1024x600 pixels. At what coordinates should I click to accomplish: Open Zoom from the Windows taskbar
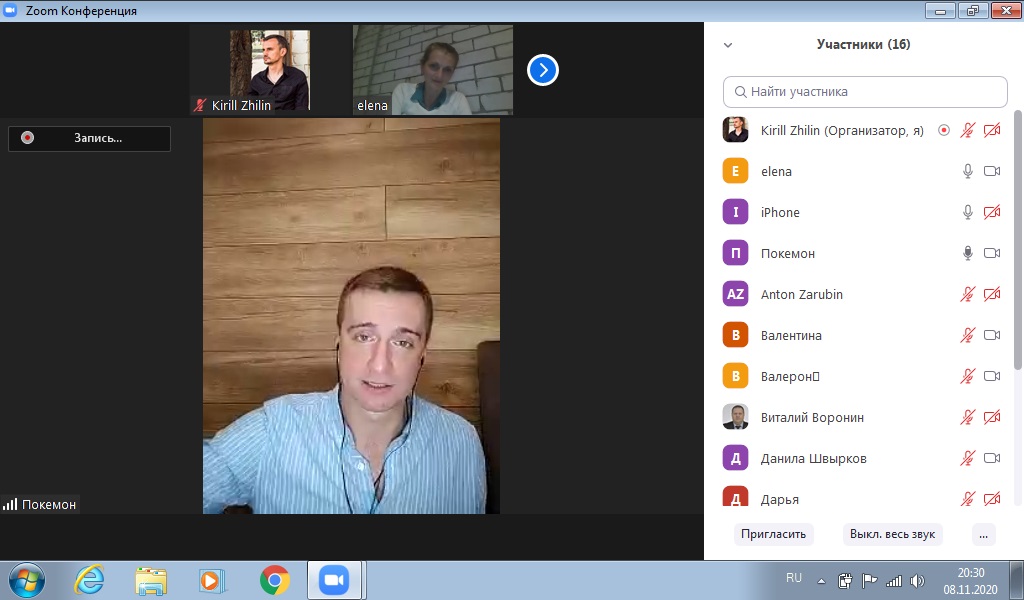[x=333, y=580]
